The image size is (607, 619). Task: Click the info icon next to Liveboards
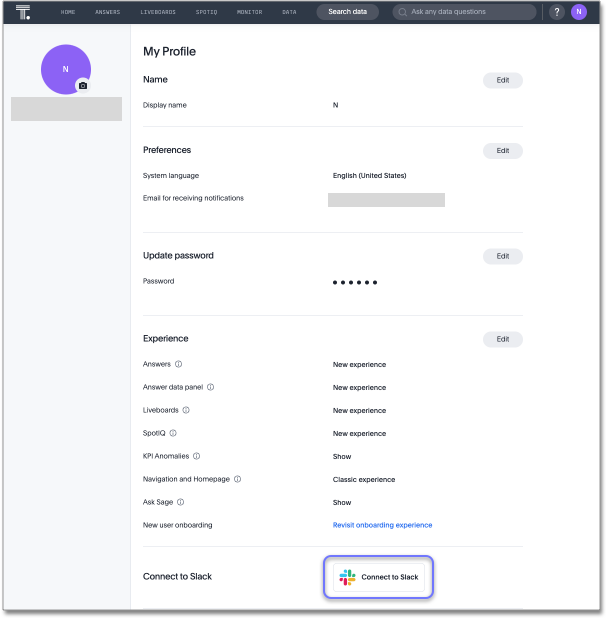[186, 410]
